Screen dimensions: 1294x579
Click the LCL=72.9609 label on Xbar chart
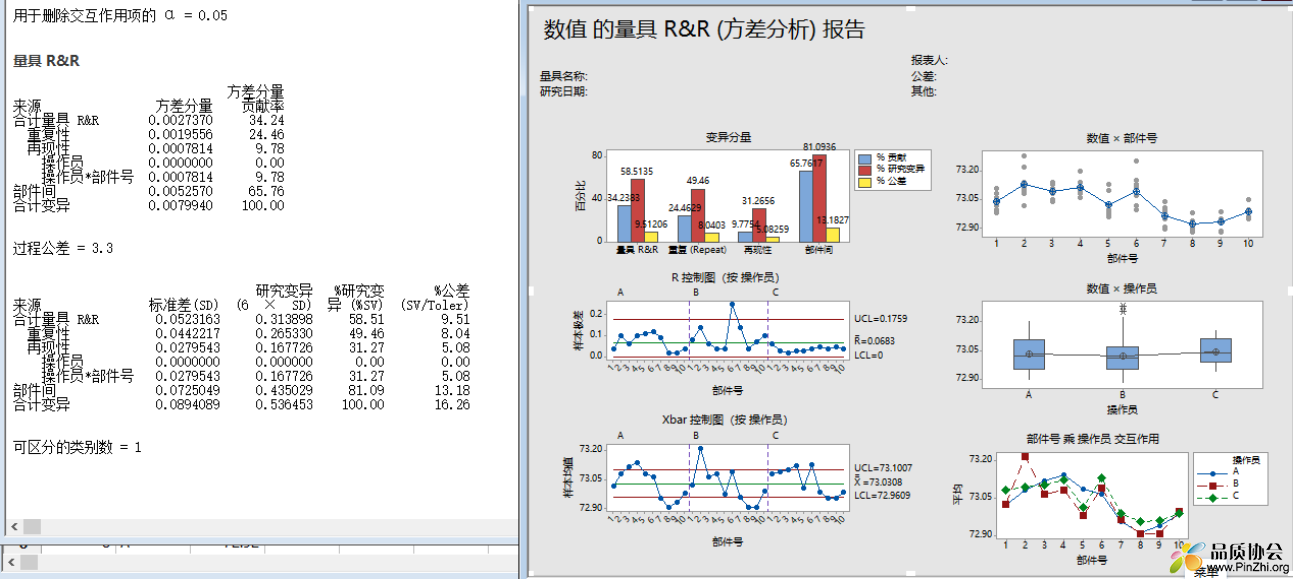883,495
